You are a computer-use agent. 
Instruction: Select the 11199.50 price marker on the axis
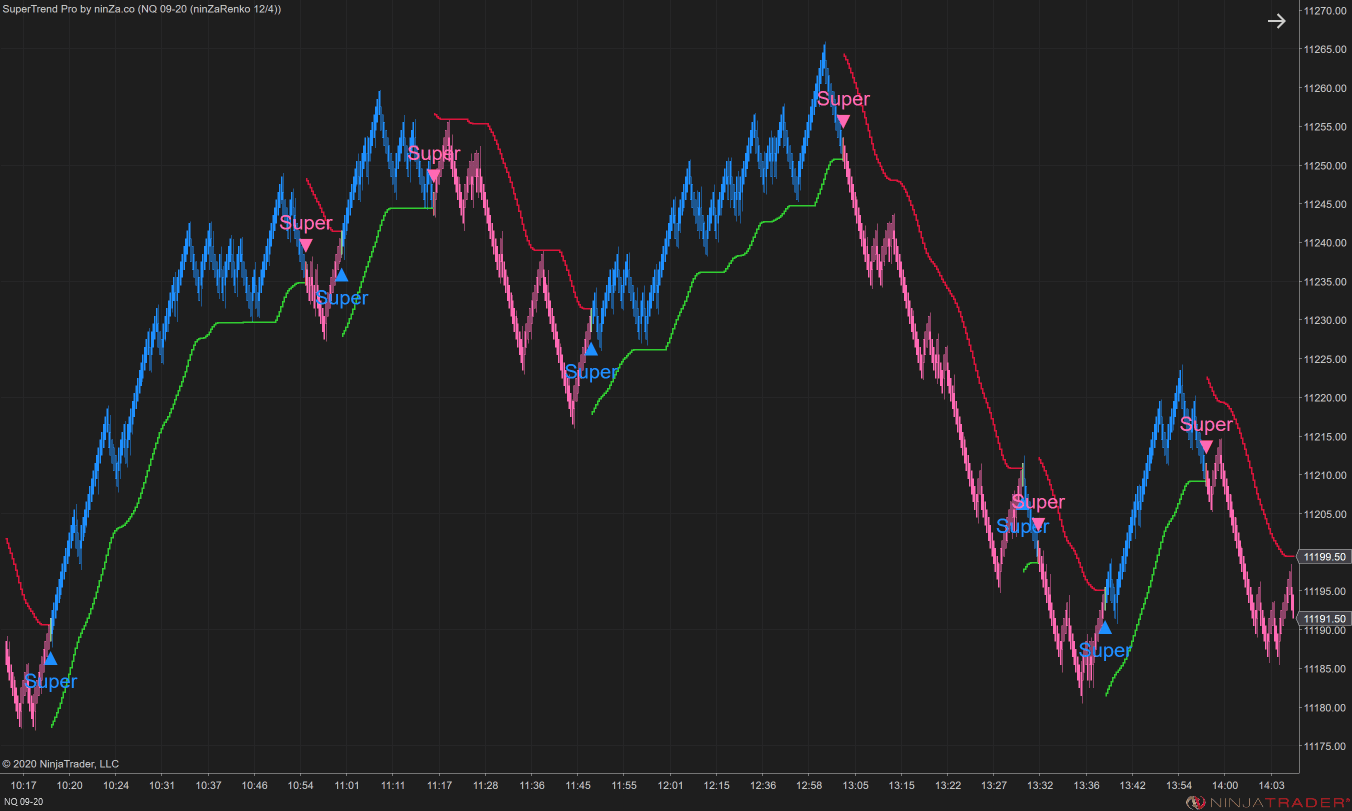coord(1324,557)
